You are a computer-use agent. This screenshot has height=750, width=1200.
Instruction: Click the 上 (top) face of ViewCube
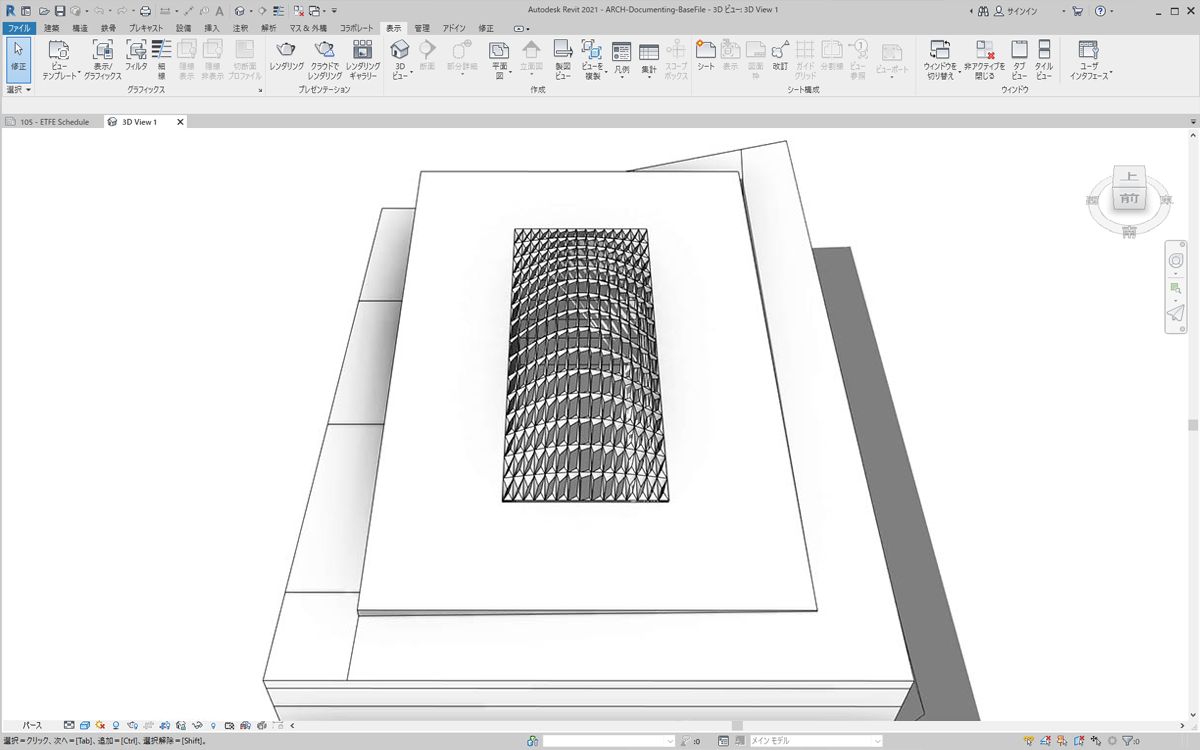tap(1130, 178)
